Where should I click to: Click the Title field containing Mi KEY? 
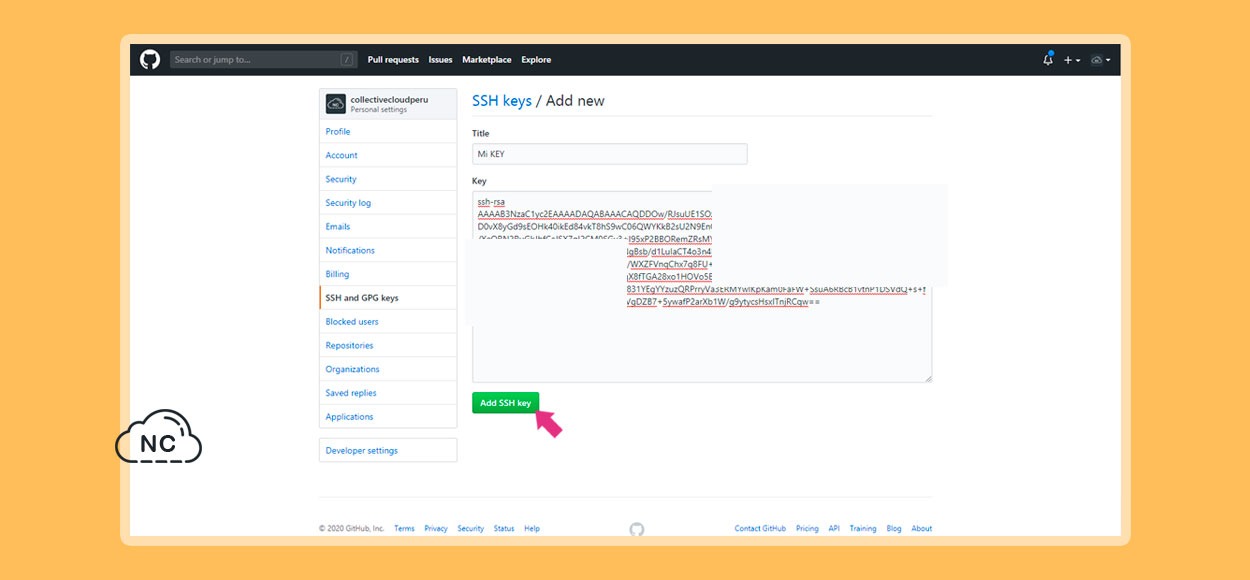coord(610,154)
